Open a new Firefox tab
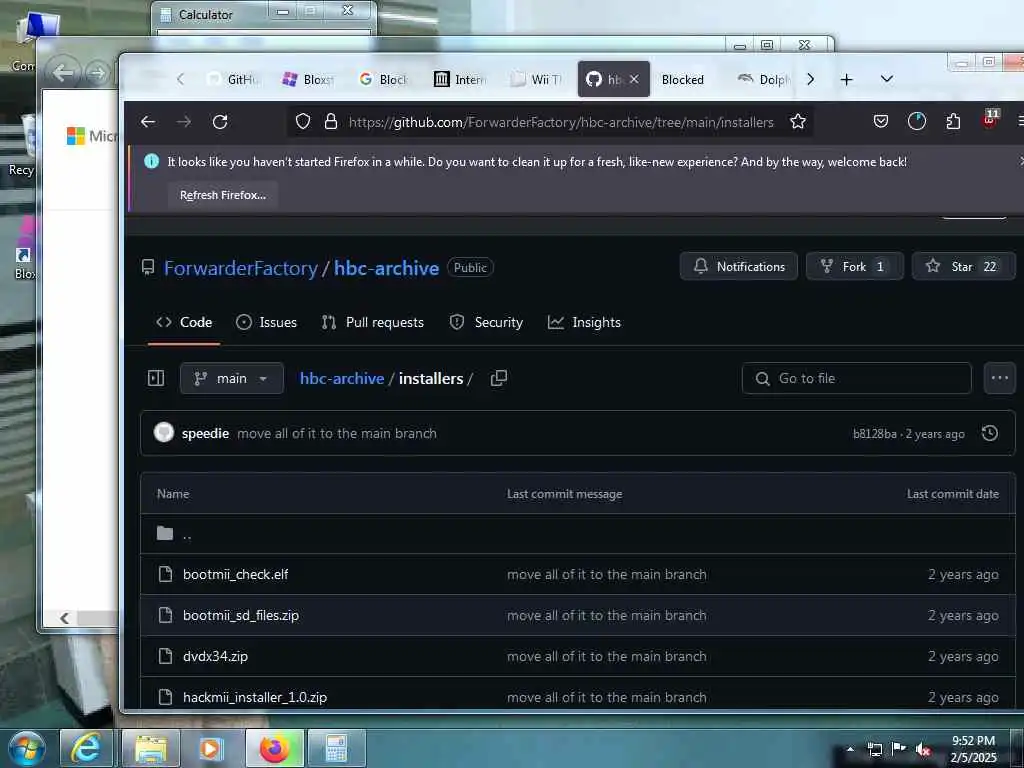 pos(846,80)
